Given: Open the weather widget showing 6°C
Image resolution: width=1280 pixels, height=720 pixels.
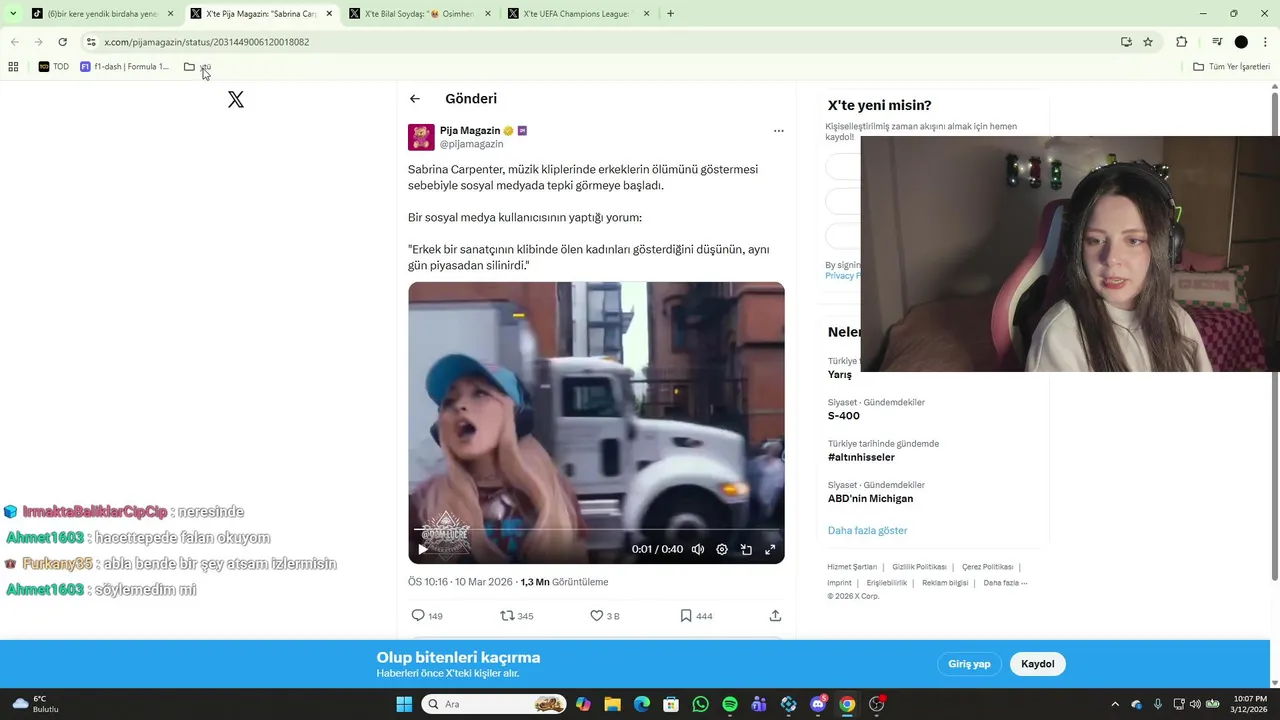Looking at the screenshot, I should point(35,704).
